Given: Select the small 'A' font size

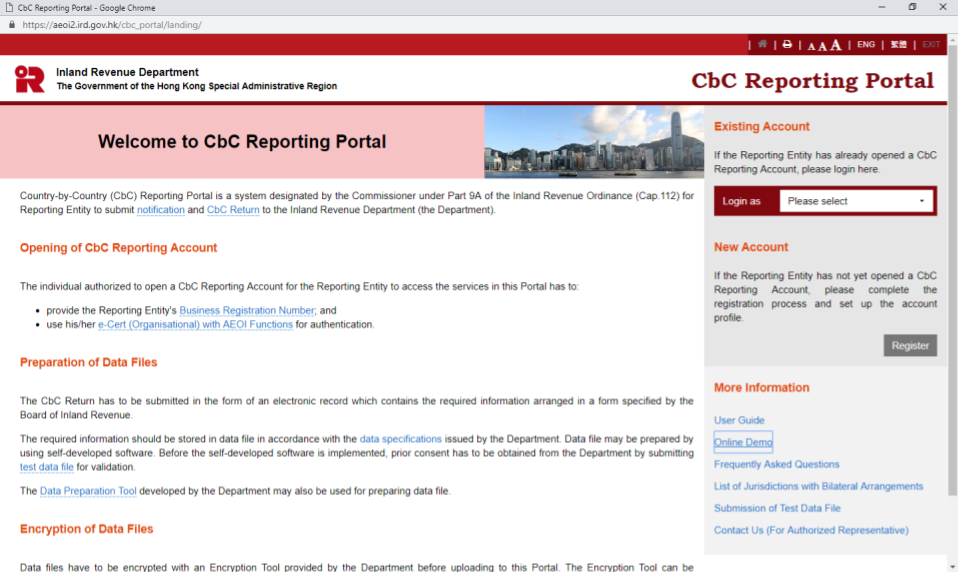Looking at the screenshot, I should pos(811,46).
